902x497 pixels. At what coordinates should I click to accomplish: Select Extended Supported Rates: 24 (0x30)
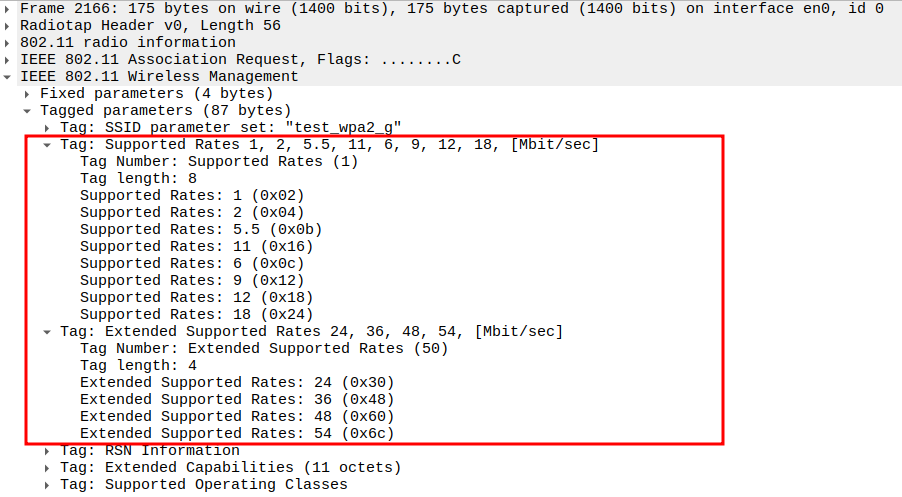237,382
